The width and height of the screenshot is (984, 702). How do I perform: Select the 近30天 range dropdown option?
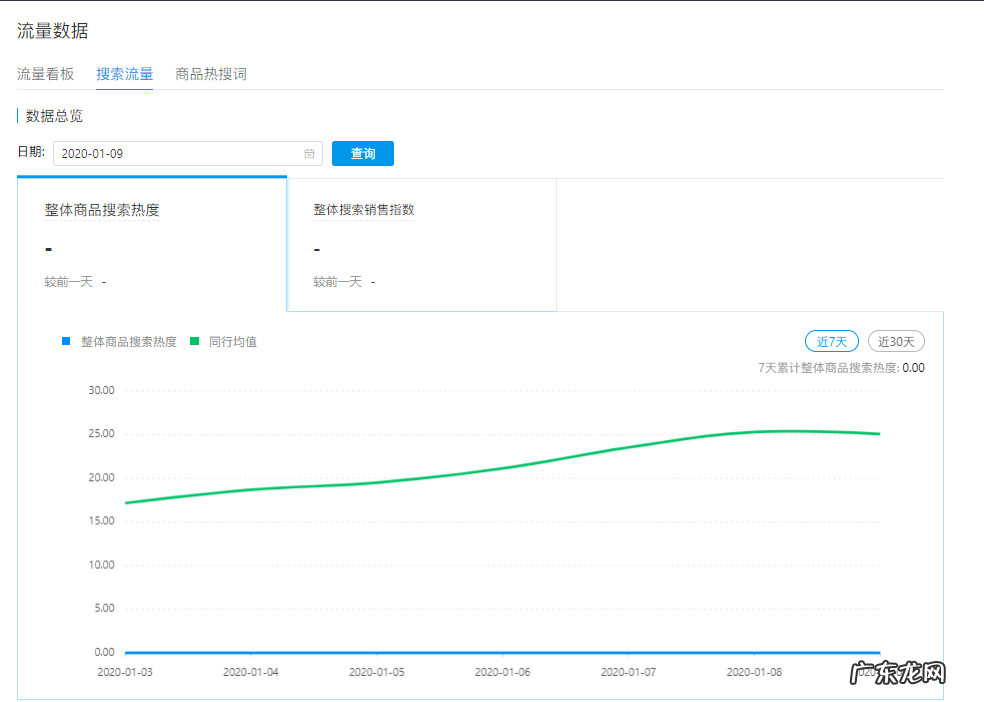tap(896, 341)
